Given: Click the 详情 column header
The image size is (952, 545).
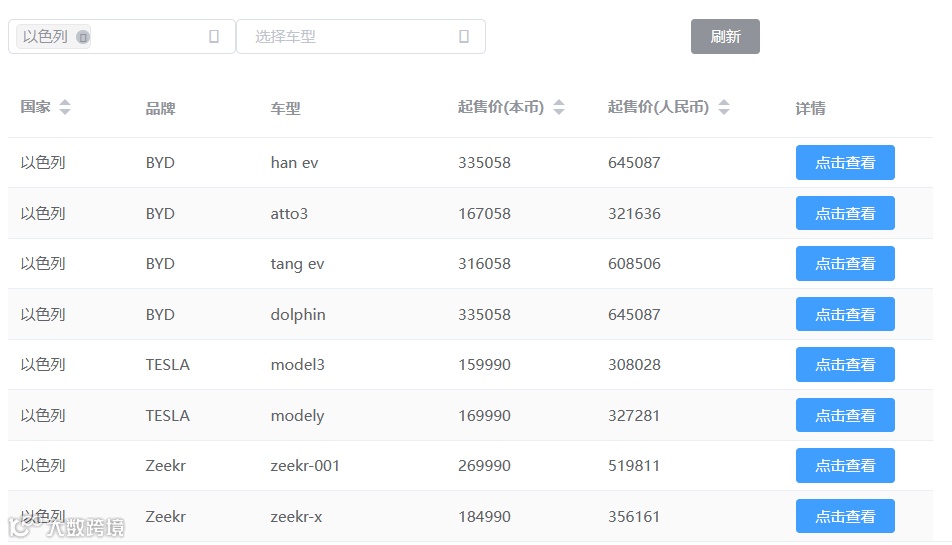Looking at the screenshot, I should pyautogui.click(x=811, y=109).
